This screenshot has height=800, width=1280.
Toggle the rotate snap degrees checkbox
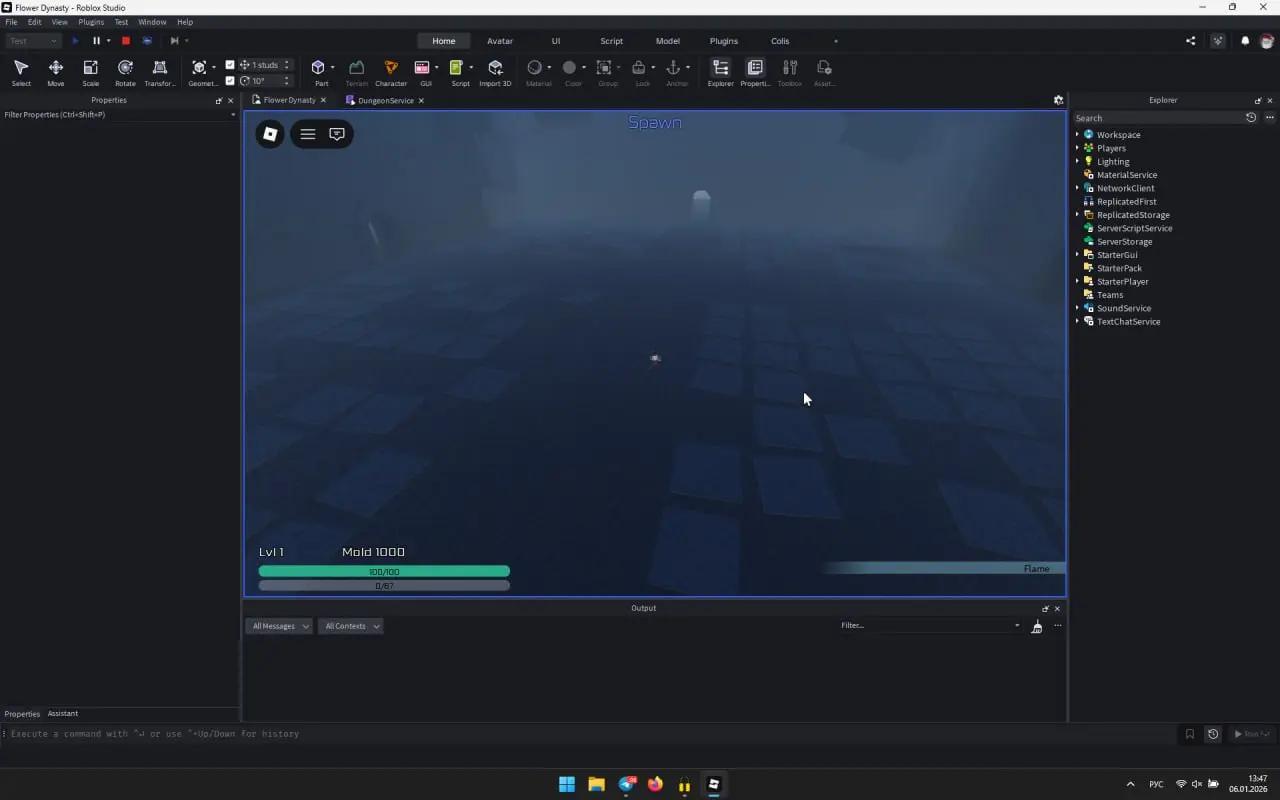pos(230,81)
